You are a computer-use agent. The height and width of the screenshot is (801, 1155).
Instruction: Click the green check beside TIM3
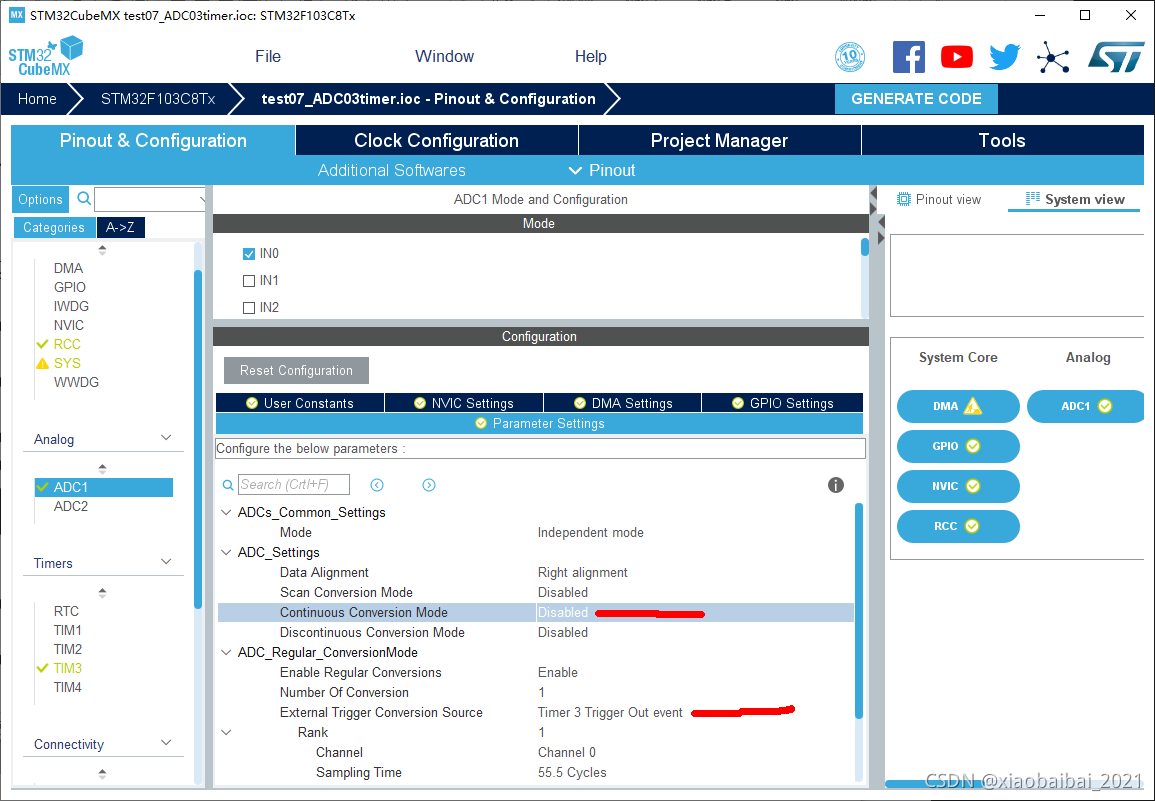(x=43, y=668)
